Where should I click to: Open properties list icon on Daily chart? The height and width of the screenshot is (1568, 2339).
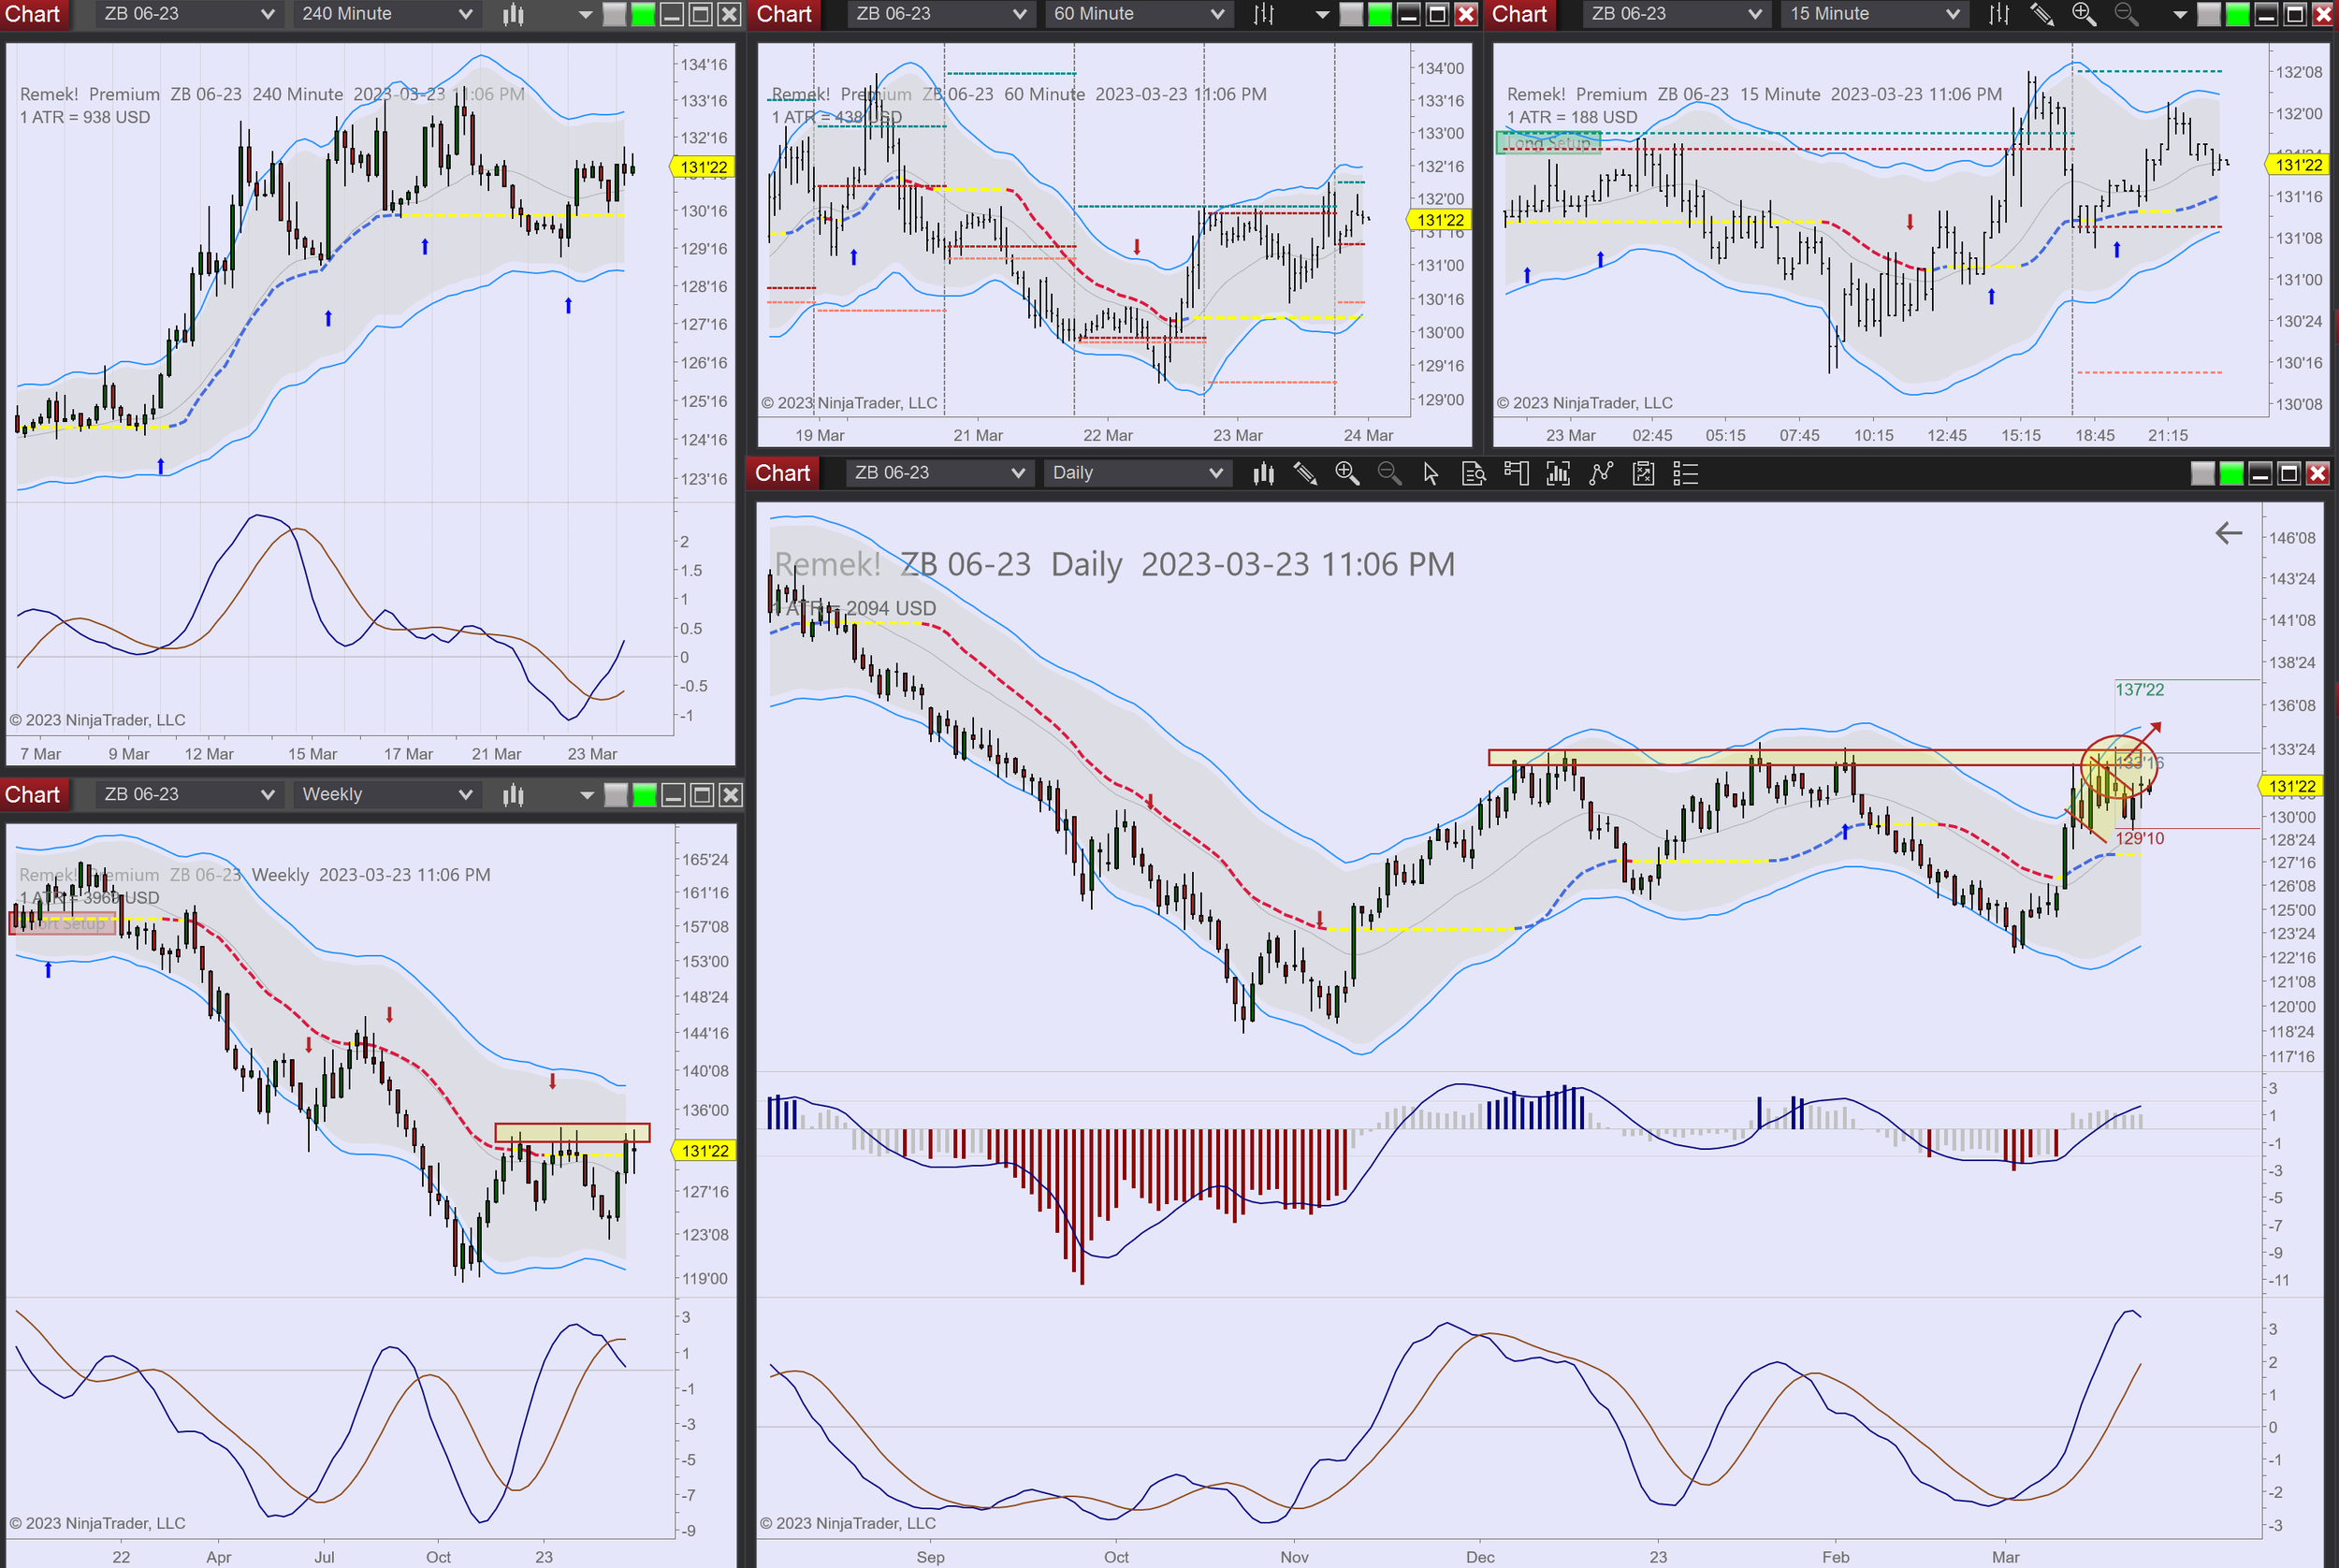point(1685,473)
